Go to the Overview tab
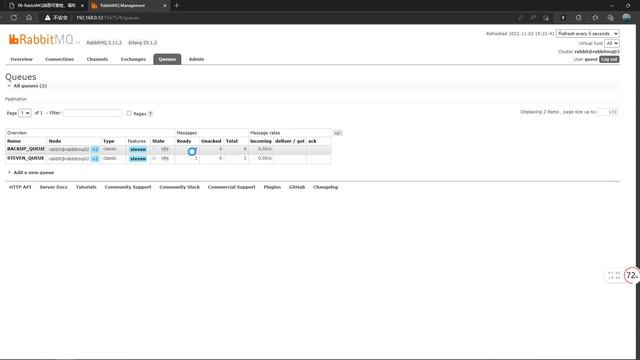 click(x=21, y=59)
